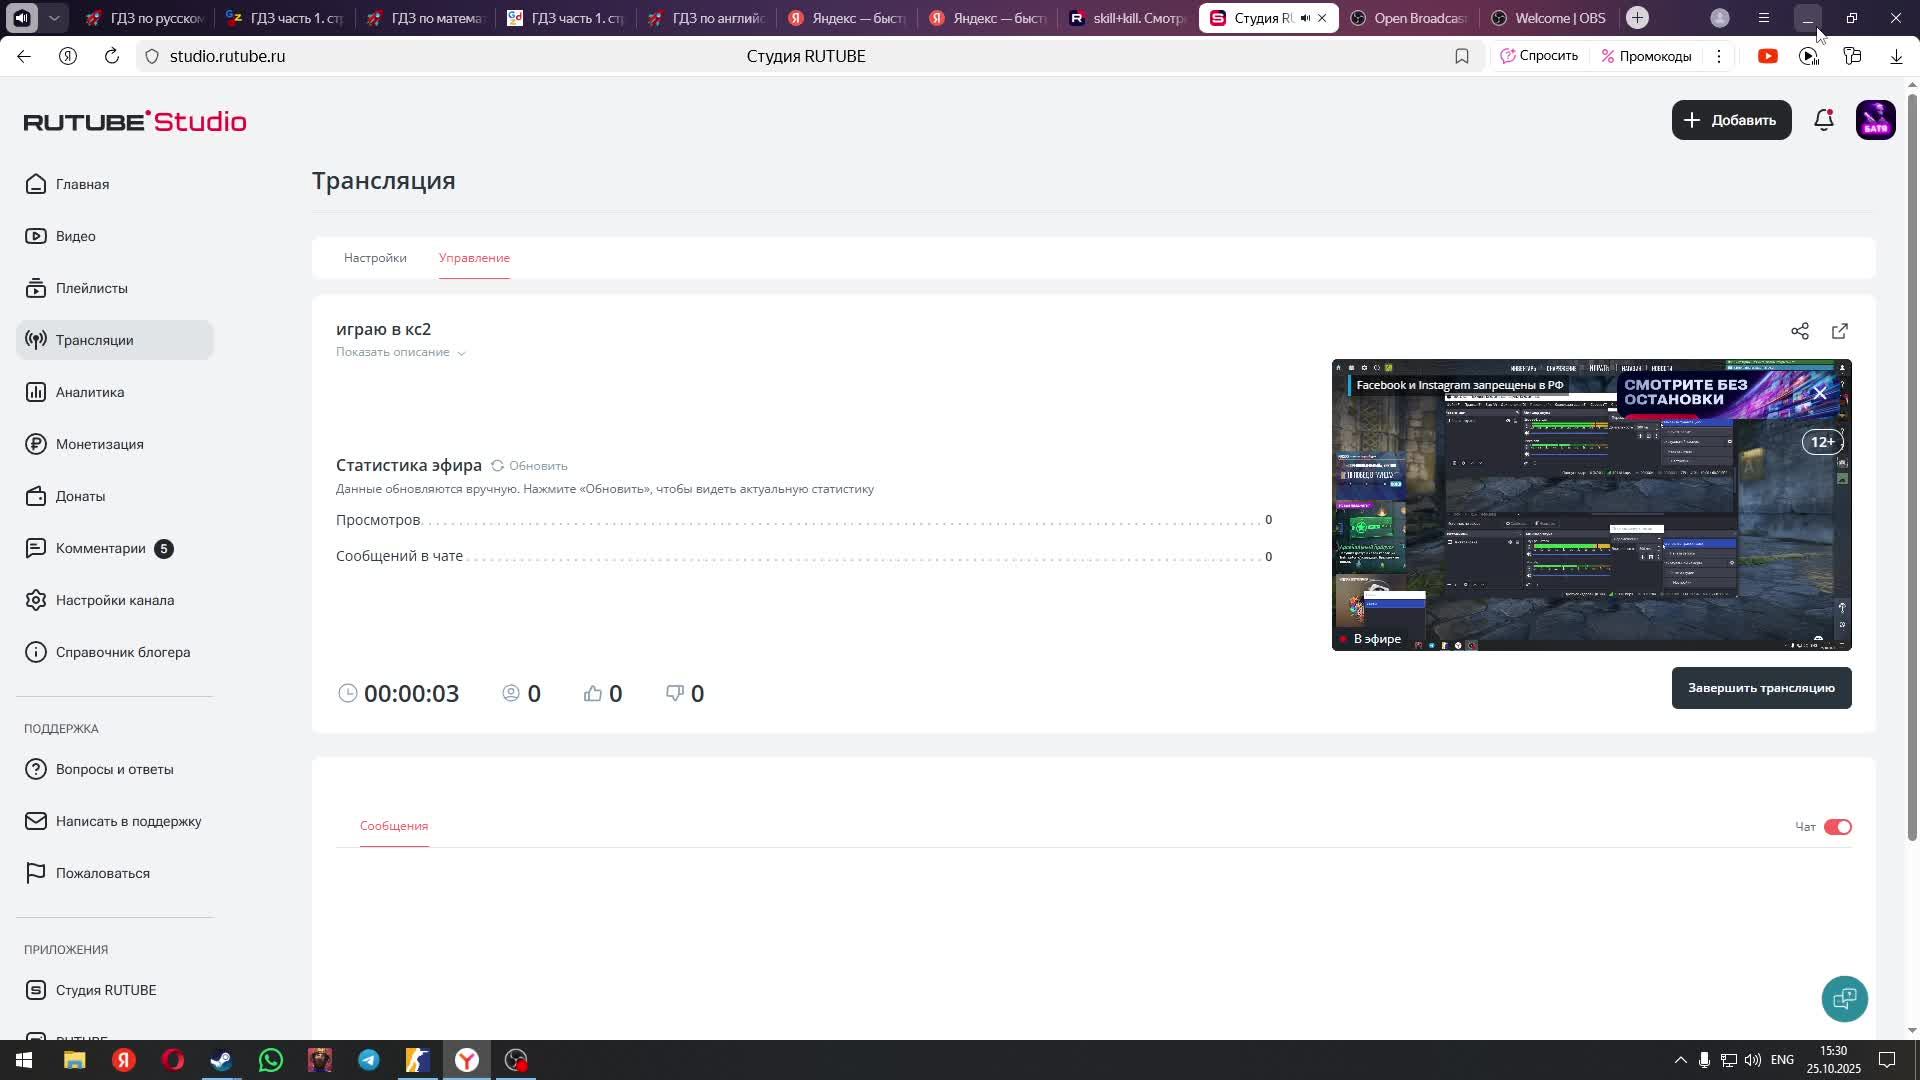Viewport: 1920px width, 1080px height.
Task: Switch to the Настройки tab
Action: (375, 258)
